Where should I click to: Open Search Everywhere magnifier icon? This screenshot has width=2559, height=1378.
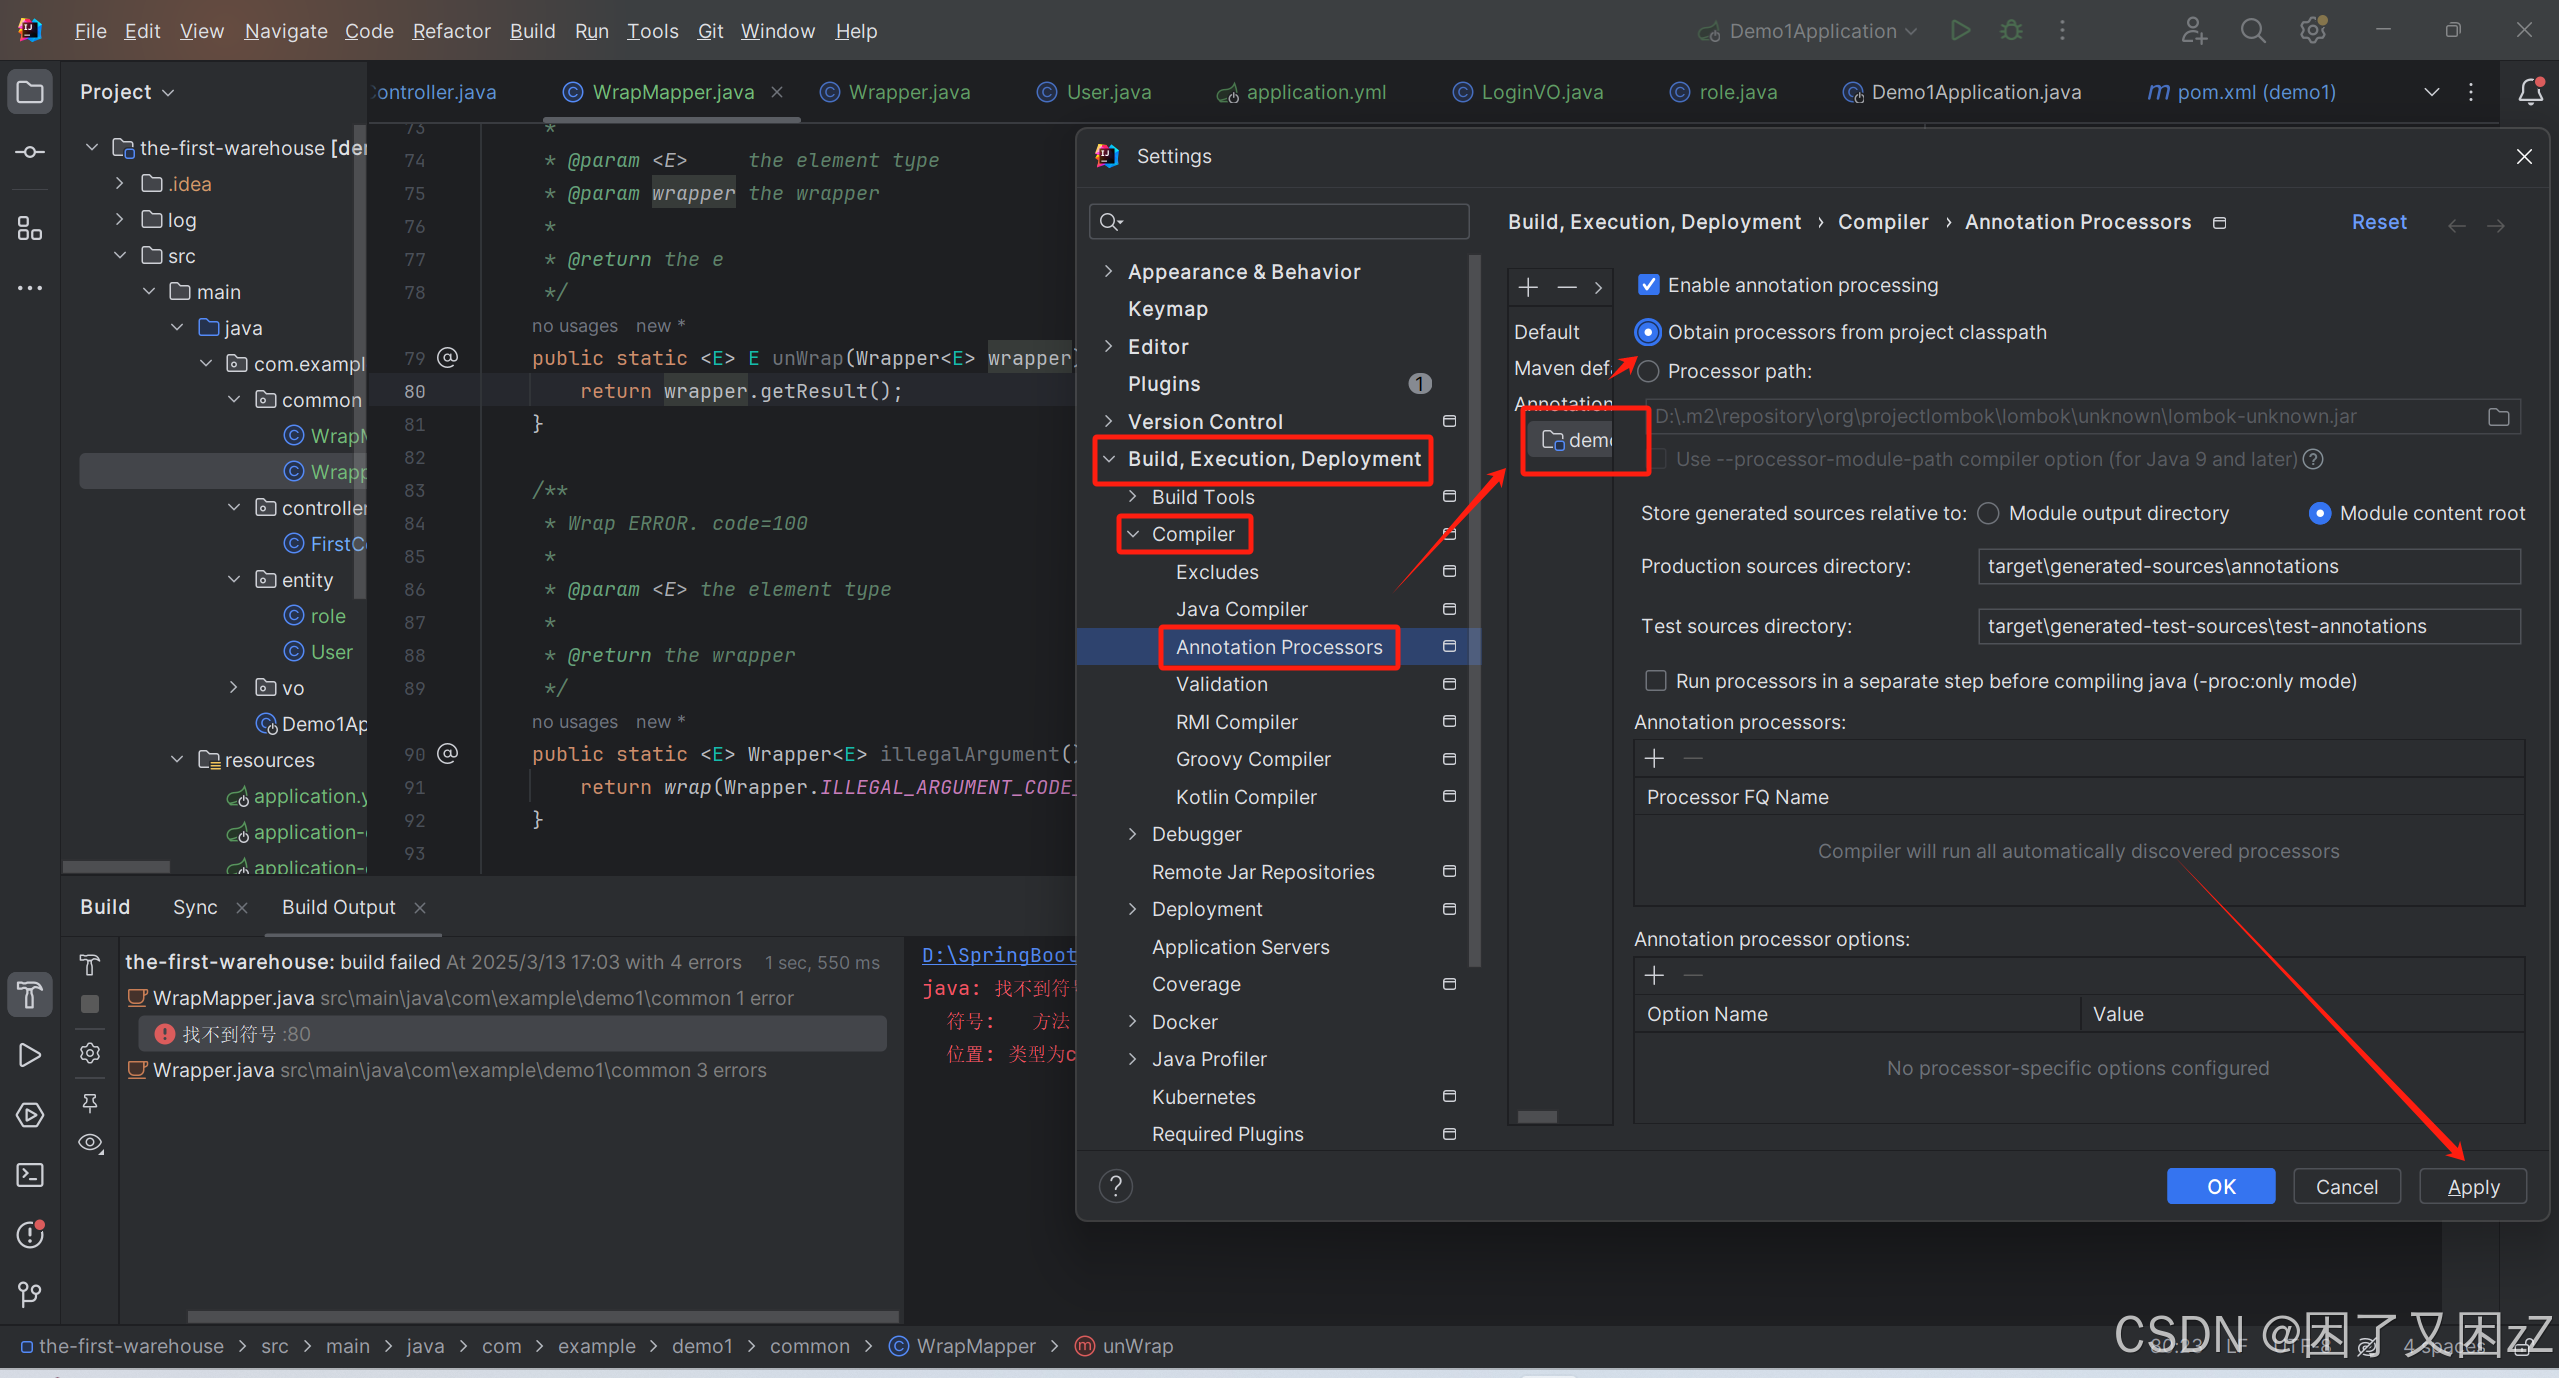[2253, 31]
